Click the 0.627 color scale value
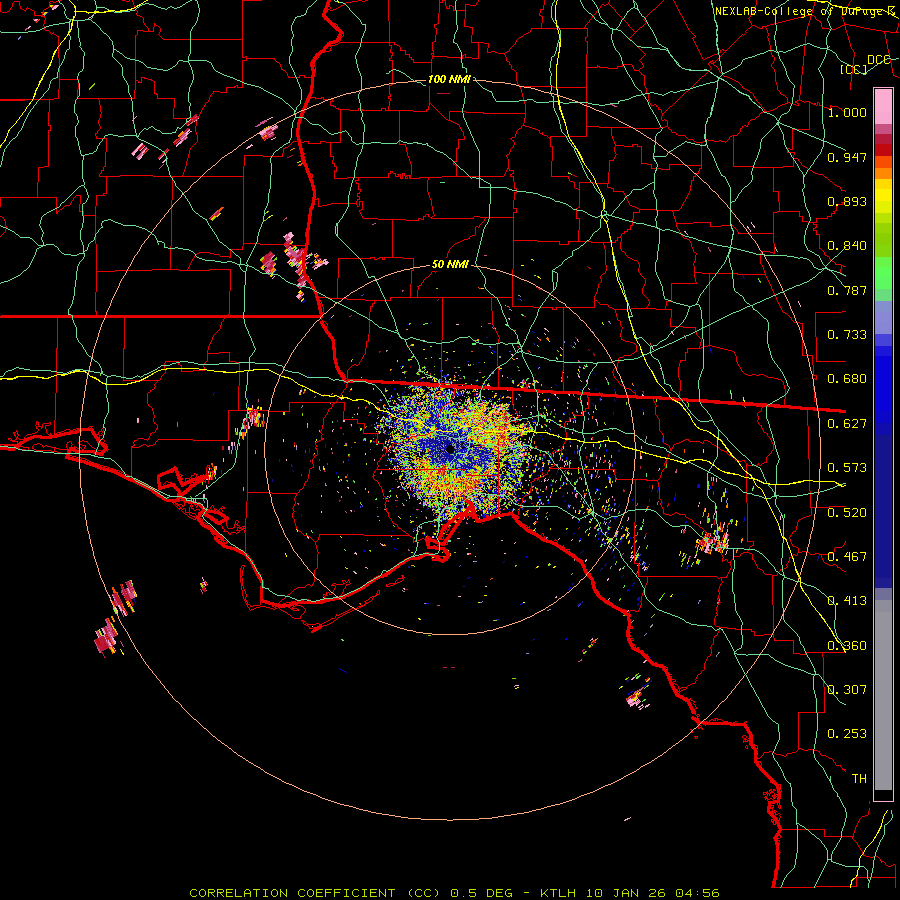 847,424
